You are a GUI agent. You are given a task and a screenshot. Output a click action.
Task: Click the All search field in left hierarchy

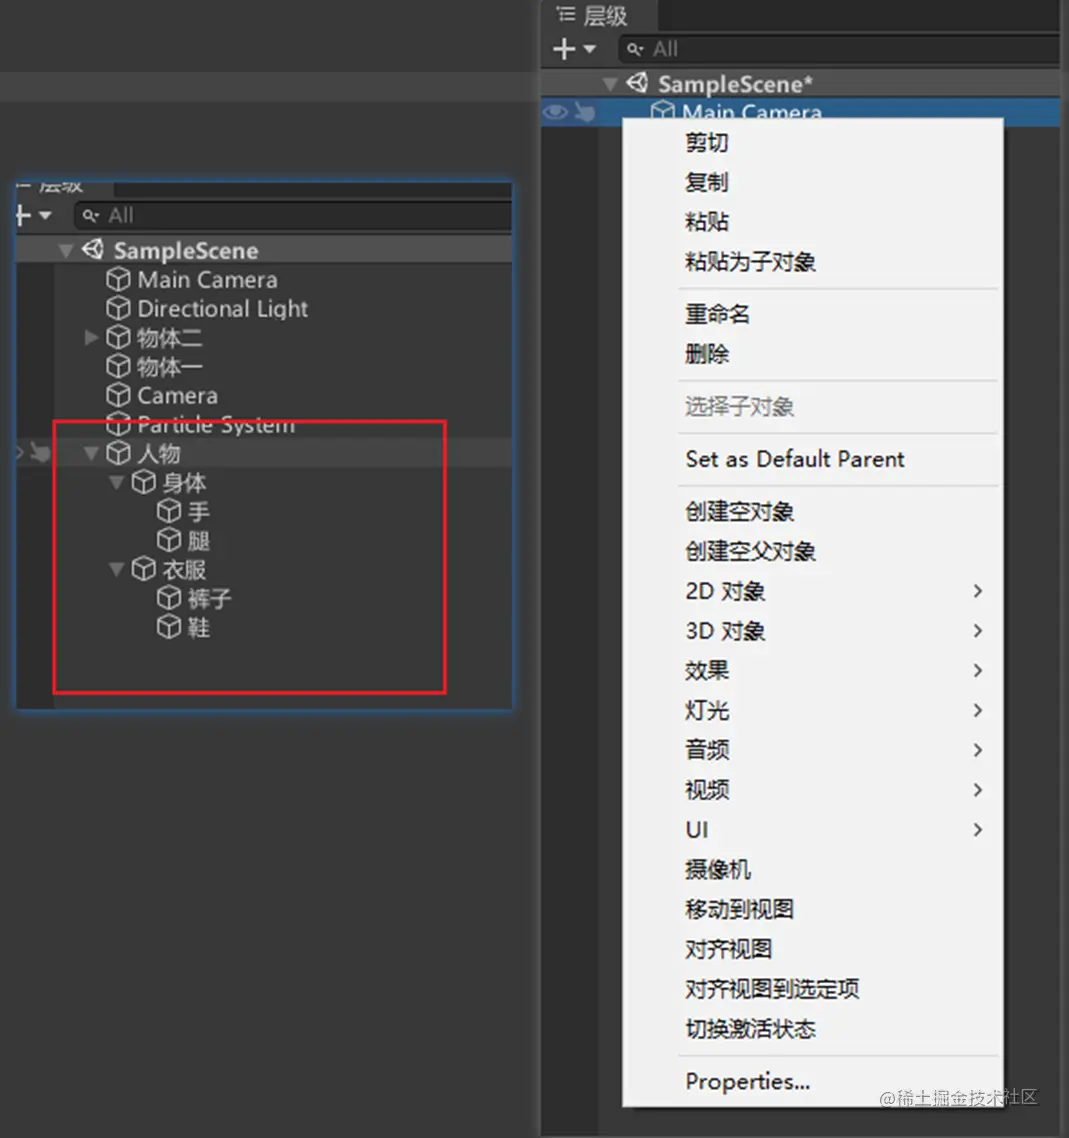tap(293, 216)
